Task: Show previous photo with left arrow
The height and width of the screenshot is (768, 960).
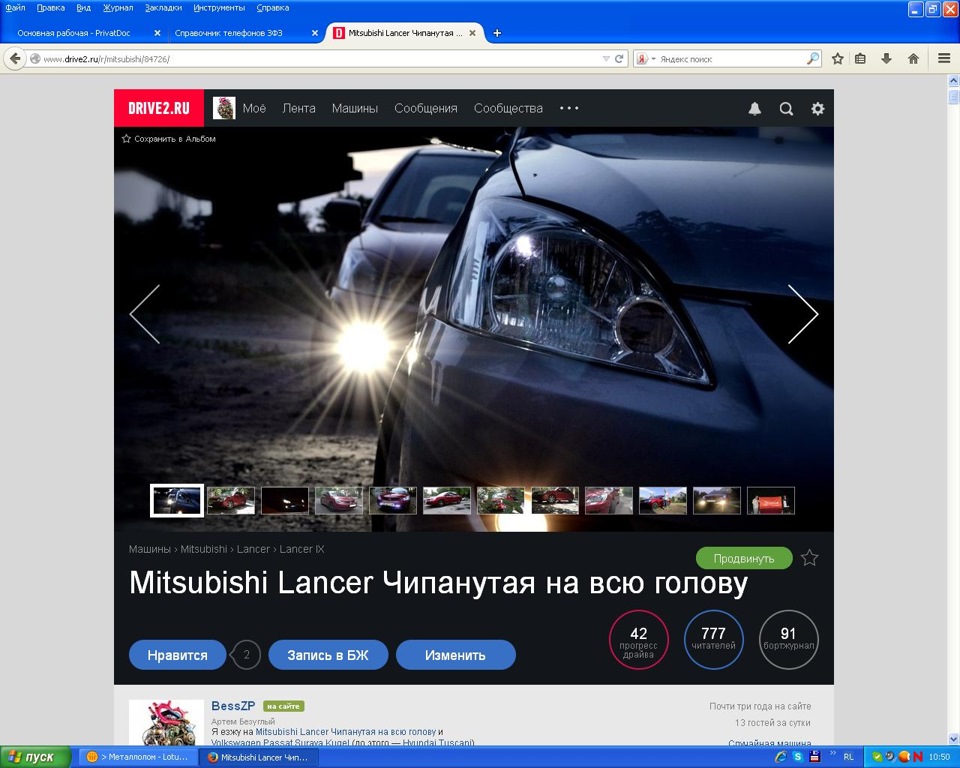Action: 144,314
